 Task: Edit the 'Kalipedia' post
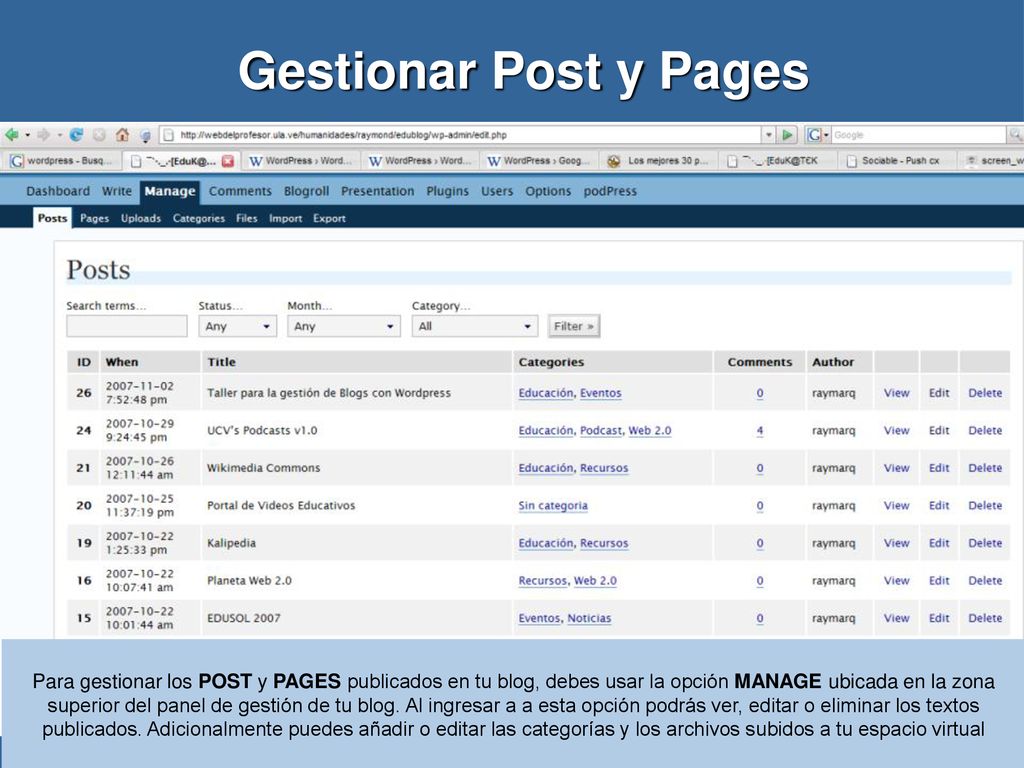pos(938,543)
